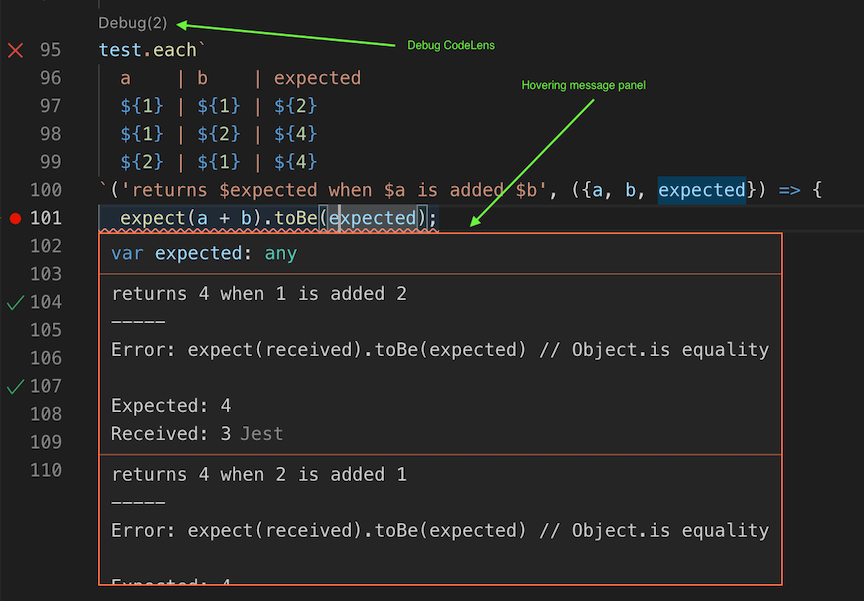Click the 'Jest' source label in hover panel
This screenshot has width=864, height=601.
(262, 434)
